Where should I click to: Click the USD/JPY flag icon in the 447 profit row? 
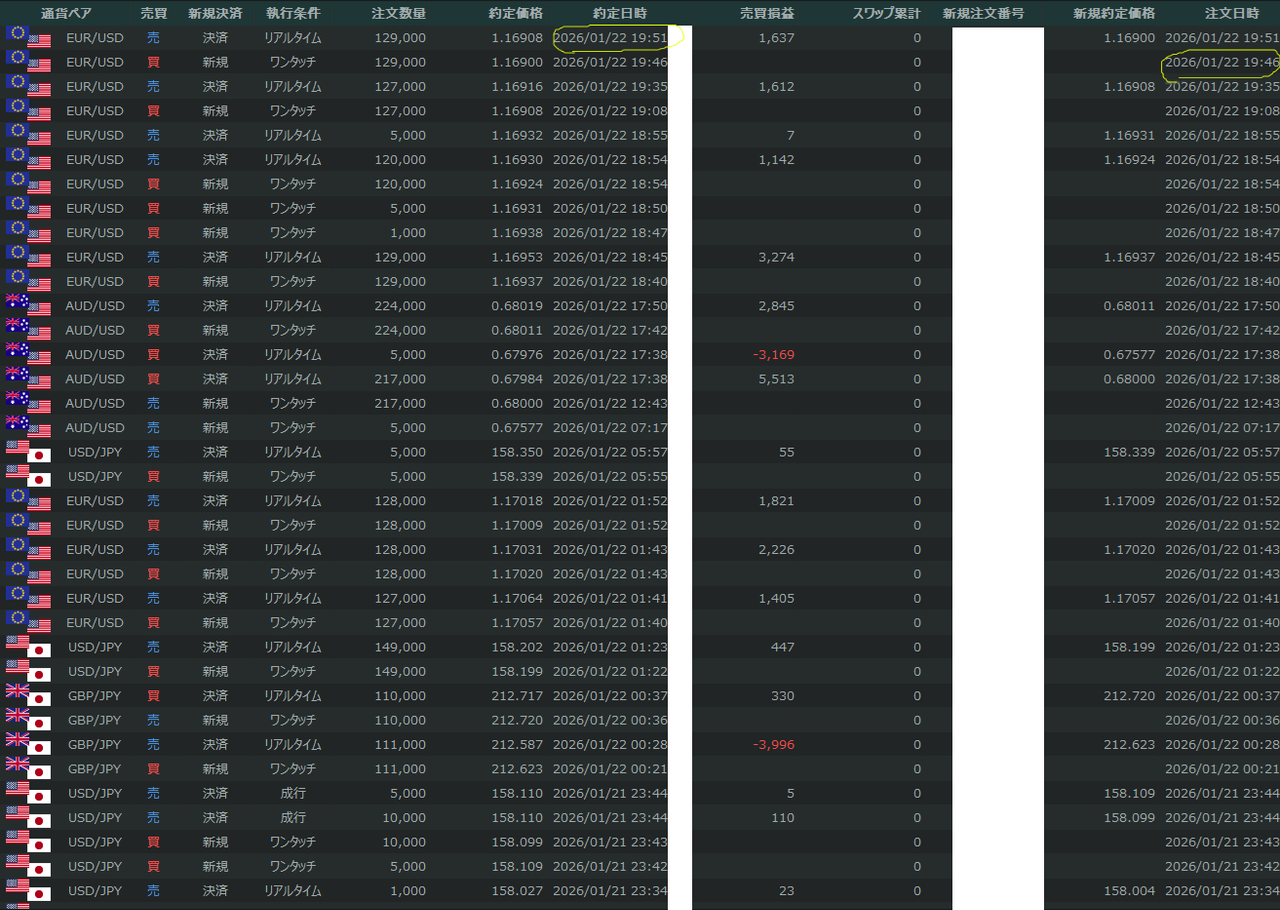point(28,647)
